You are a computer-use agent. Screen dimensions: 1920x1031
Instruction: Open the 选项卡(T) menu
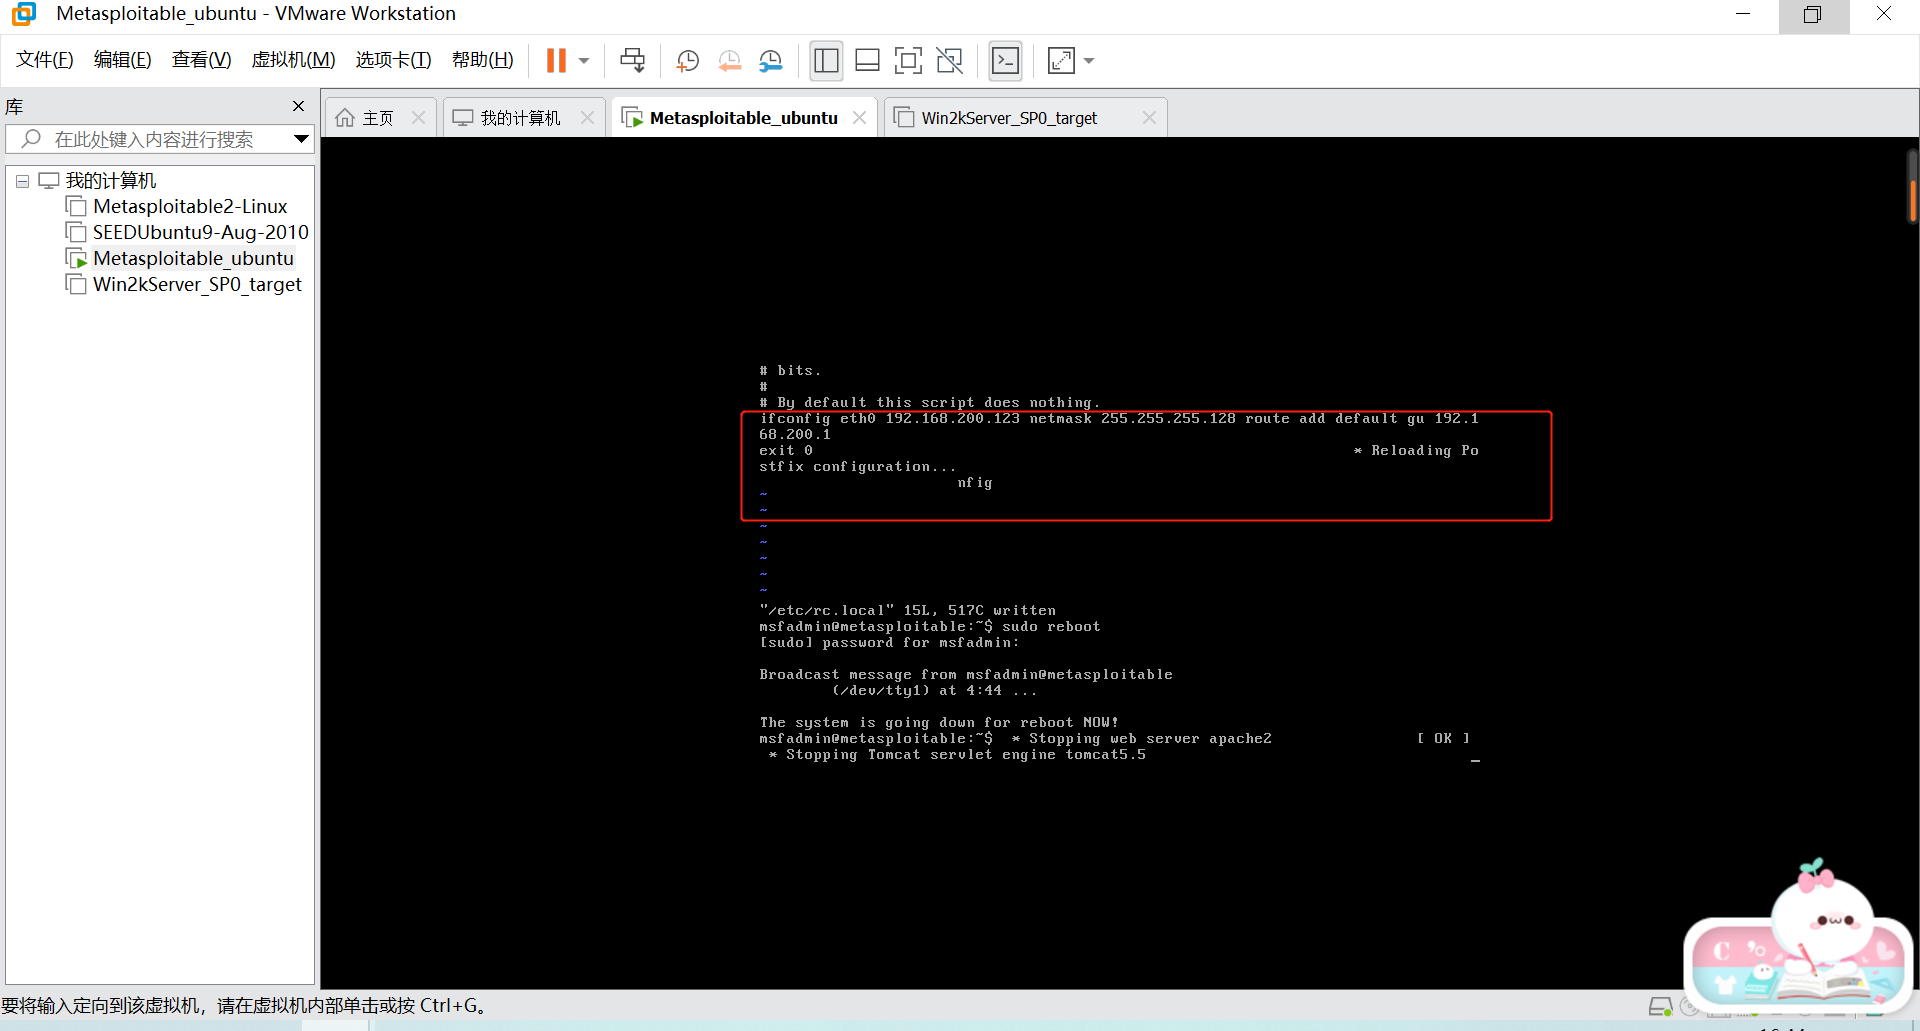click(393, 60)
